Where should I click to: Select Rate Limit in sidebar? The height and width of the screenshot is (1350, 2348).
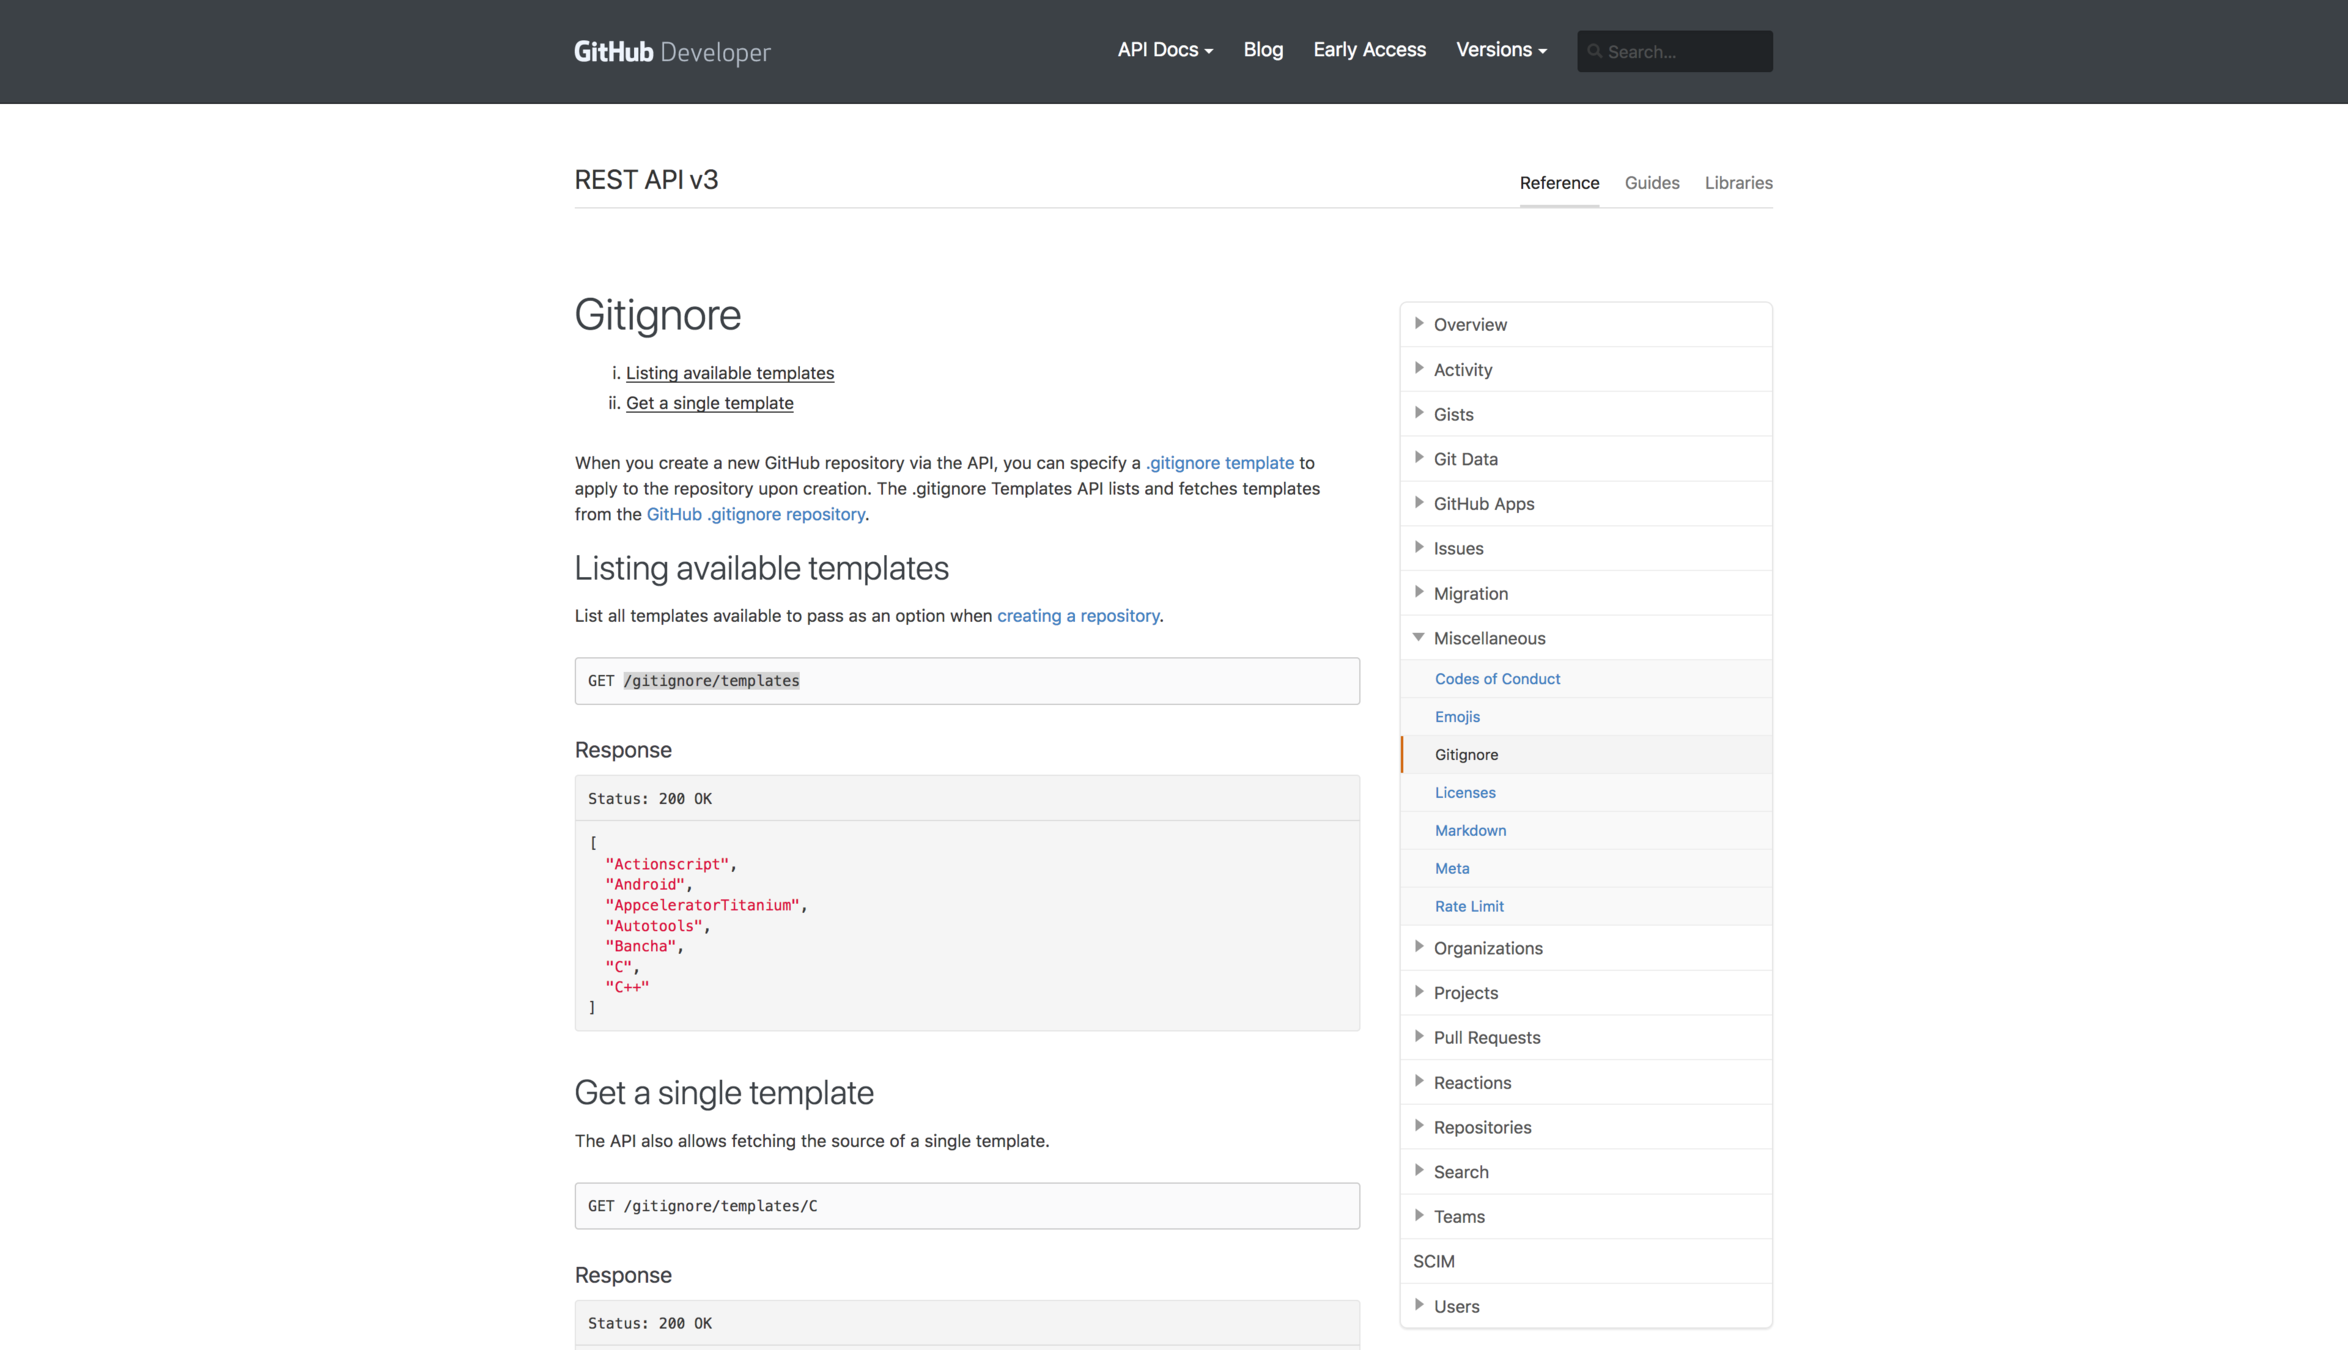(x=1469, y=906)
